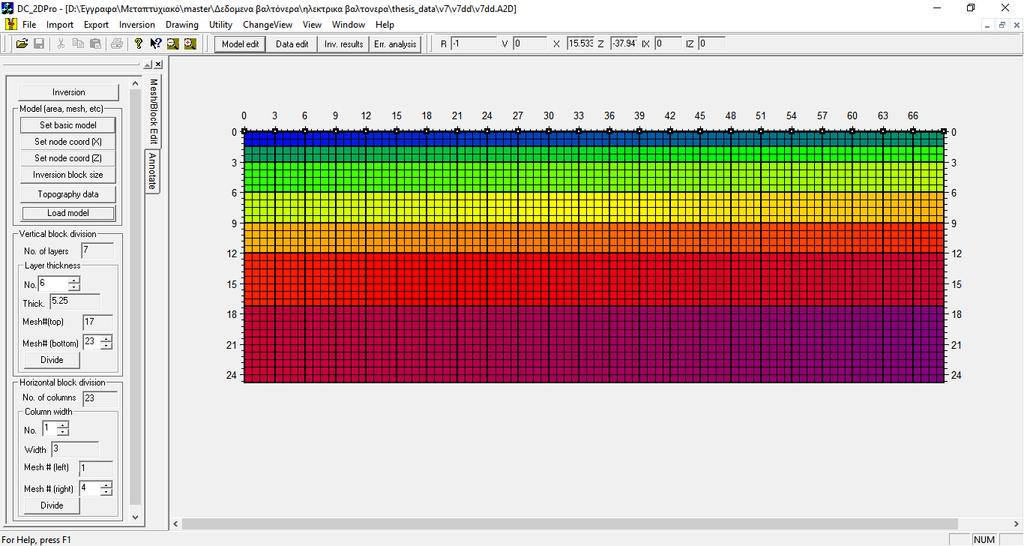Click the V value field in toolbar
Screen dimensions: 1024x546
pos(530,44)
